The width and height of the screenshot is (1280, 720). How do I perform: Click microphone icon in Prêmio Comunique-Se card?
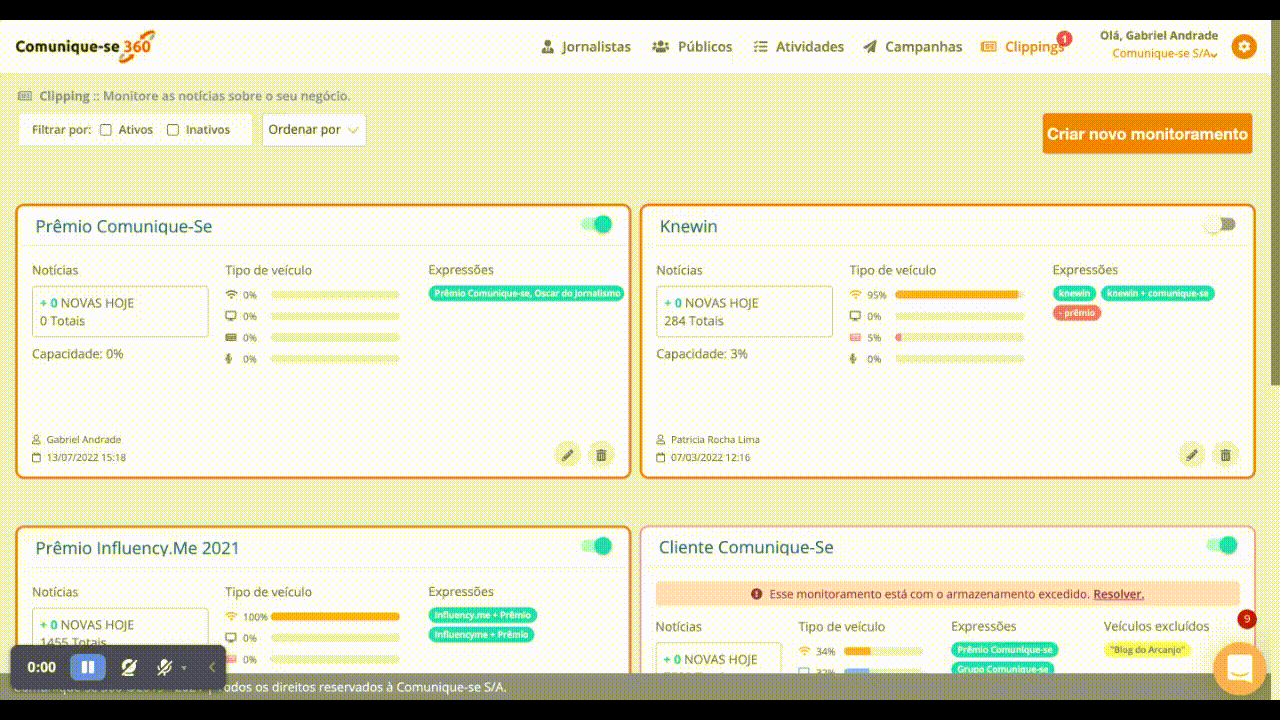click(231, 358)
